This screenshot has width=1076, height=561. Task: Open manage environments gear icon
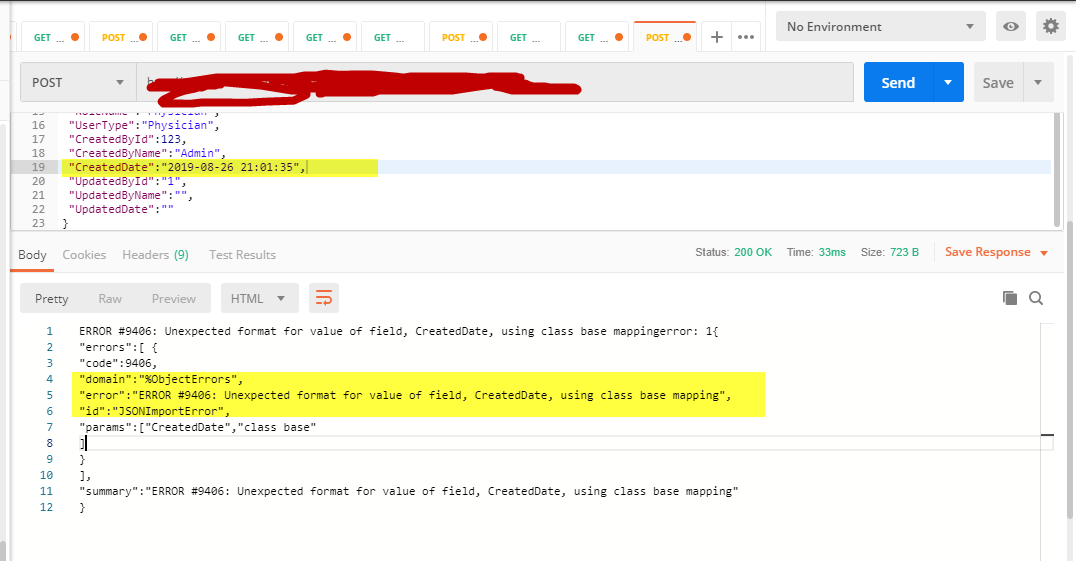click(x=1051, y=27)
